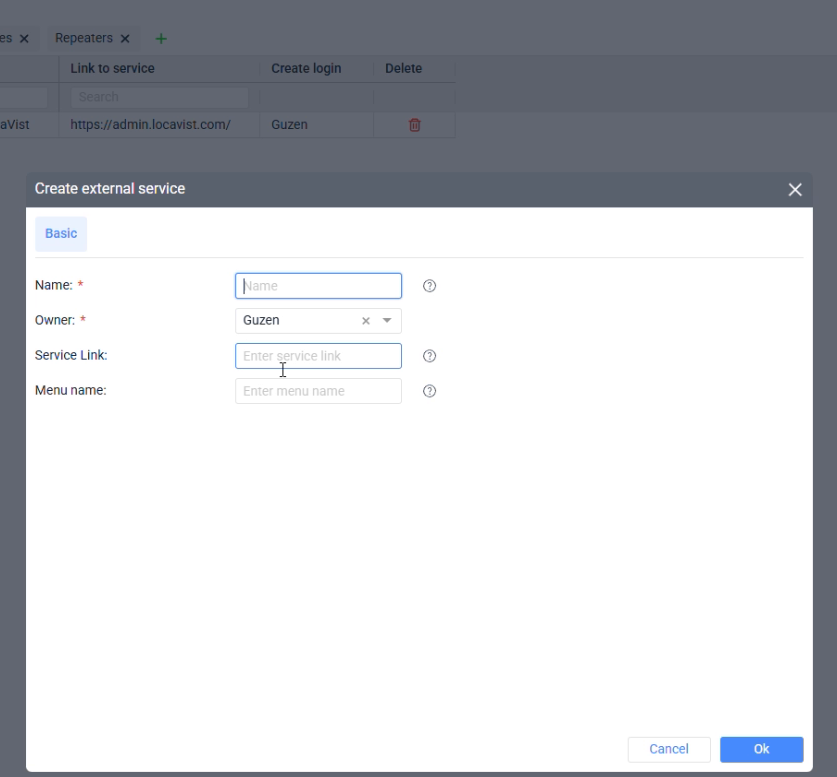837x777 pixels.
Task: Clear the Guzen owner selection
Action: click(x=366, y=321)
